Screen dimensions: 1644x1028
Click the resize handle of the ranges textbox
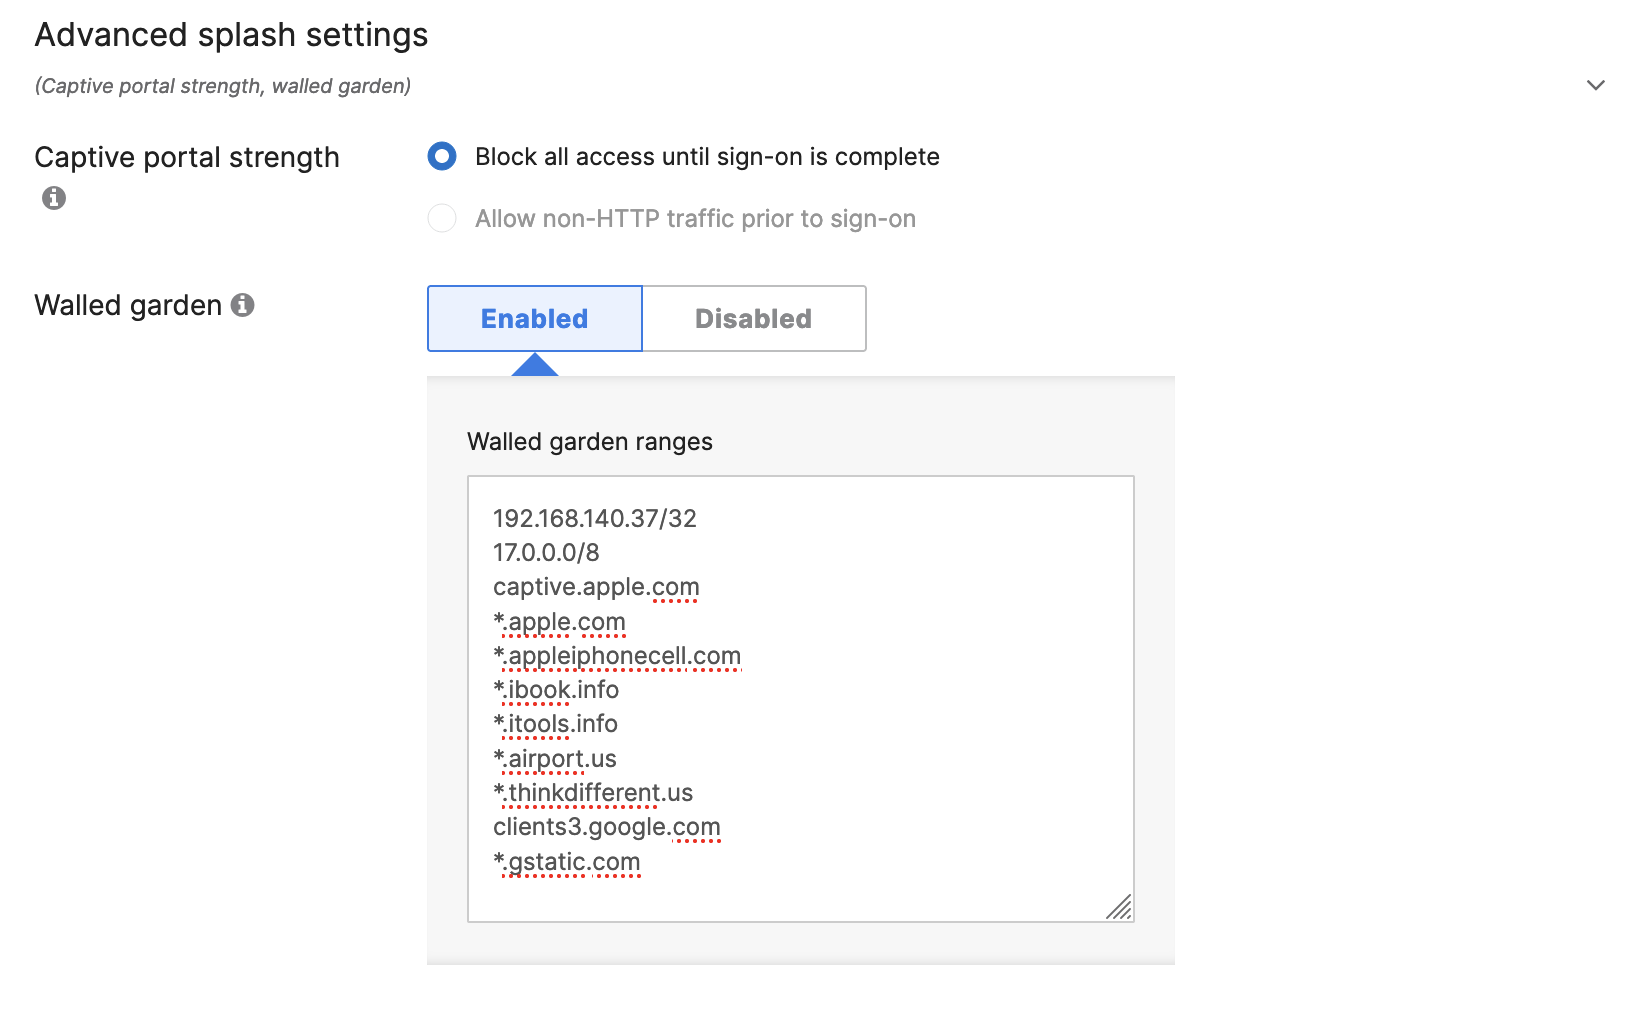[1120, 908]
